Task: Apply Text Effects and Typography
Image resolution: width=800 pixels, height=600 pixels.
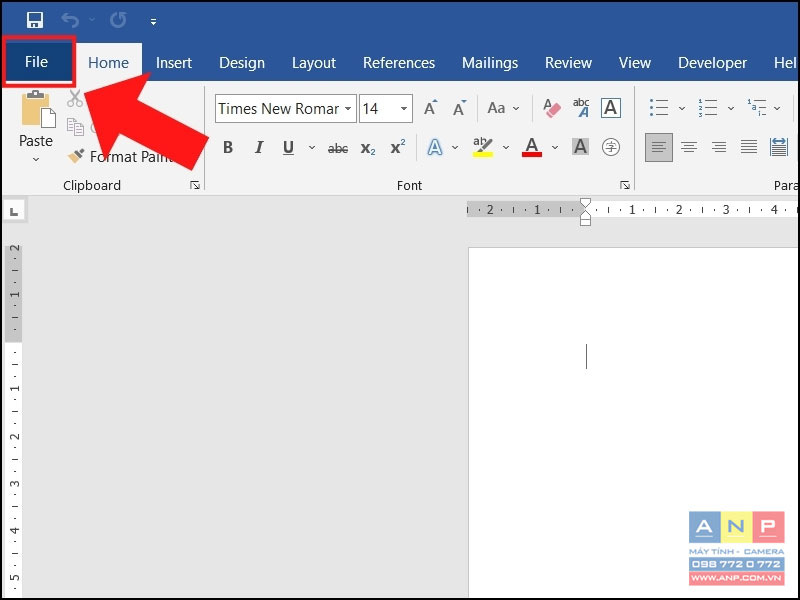Action: pyautogui.click(x=435, y=147)
